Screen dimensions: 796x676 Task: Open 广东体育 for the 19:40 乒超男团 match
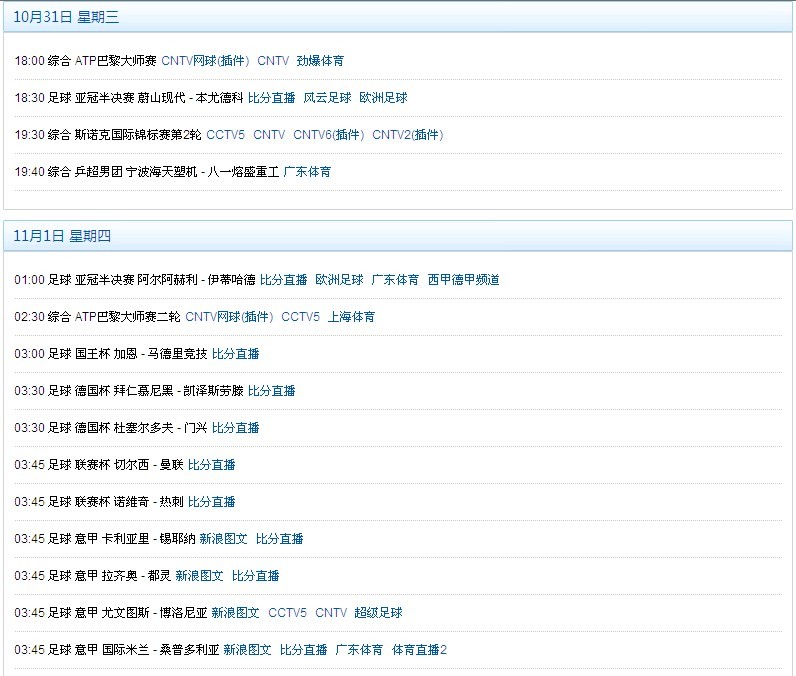308,172
